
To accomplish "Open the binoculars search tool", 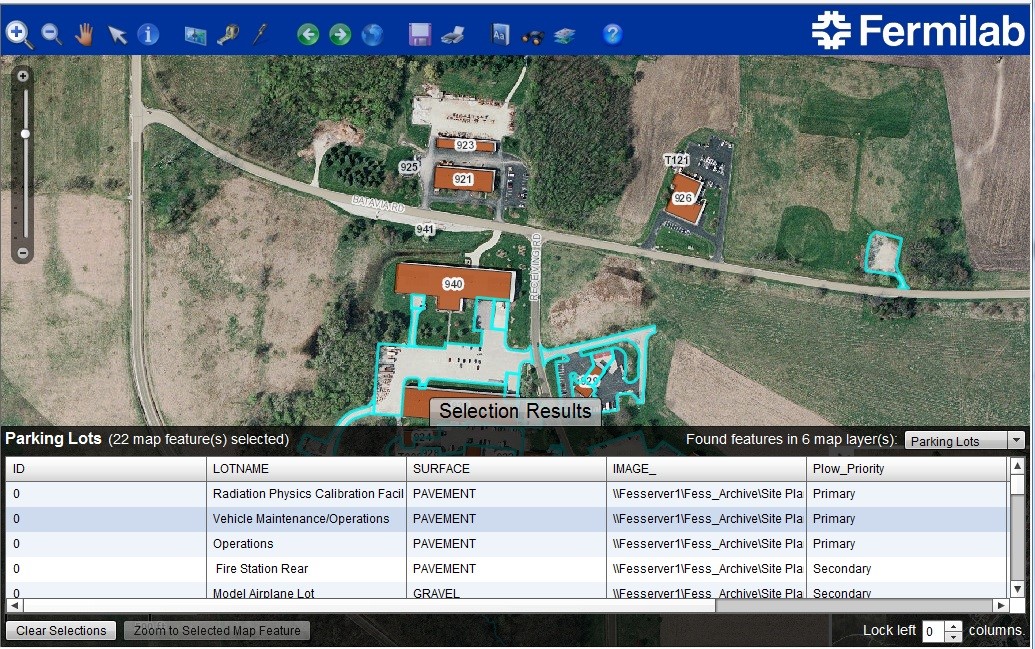I will coord(533,34).
